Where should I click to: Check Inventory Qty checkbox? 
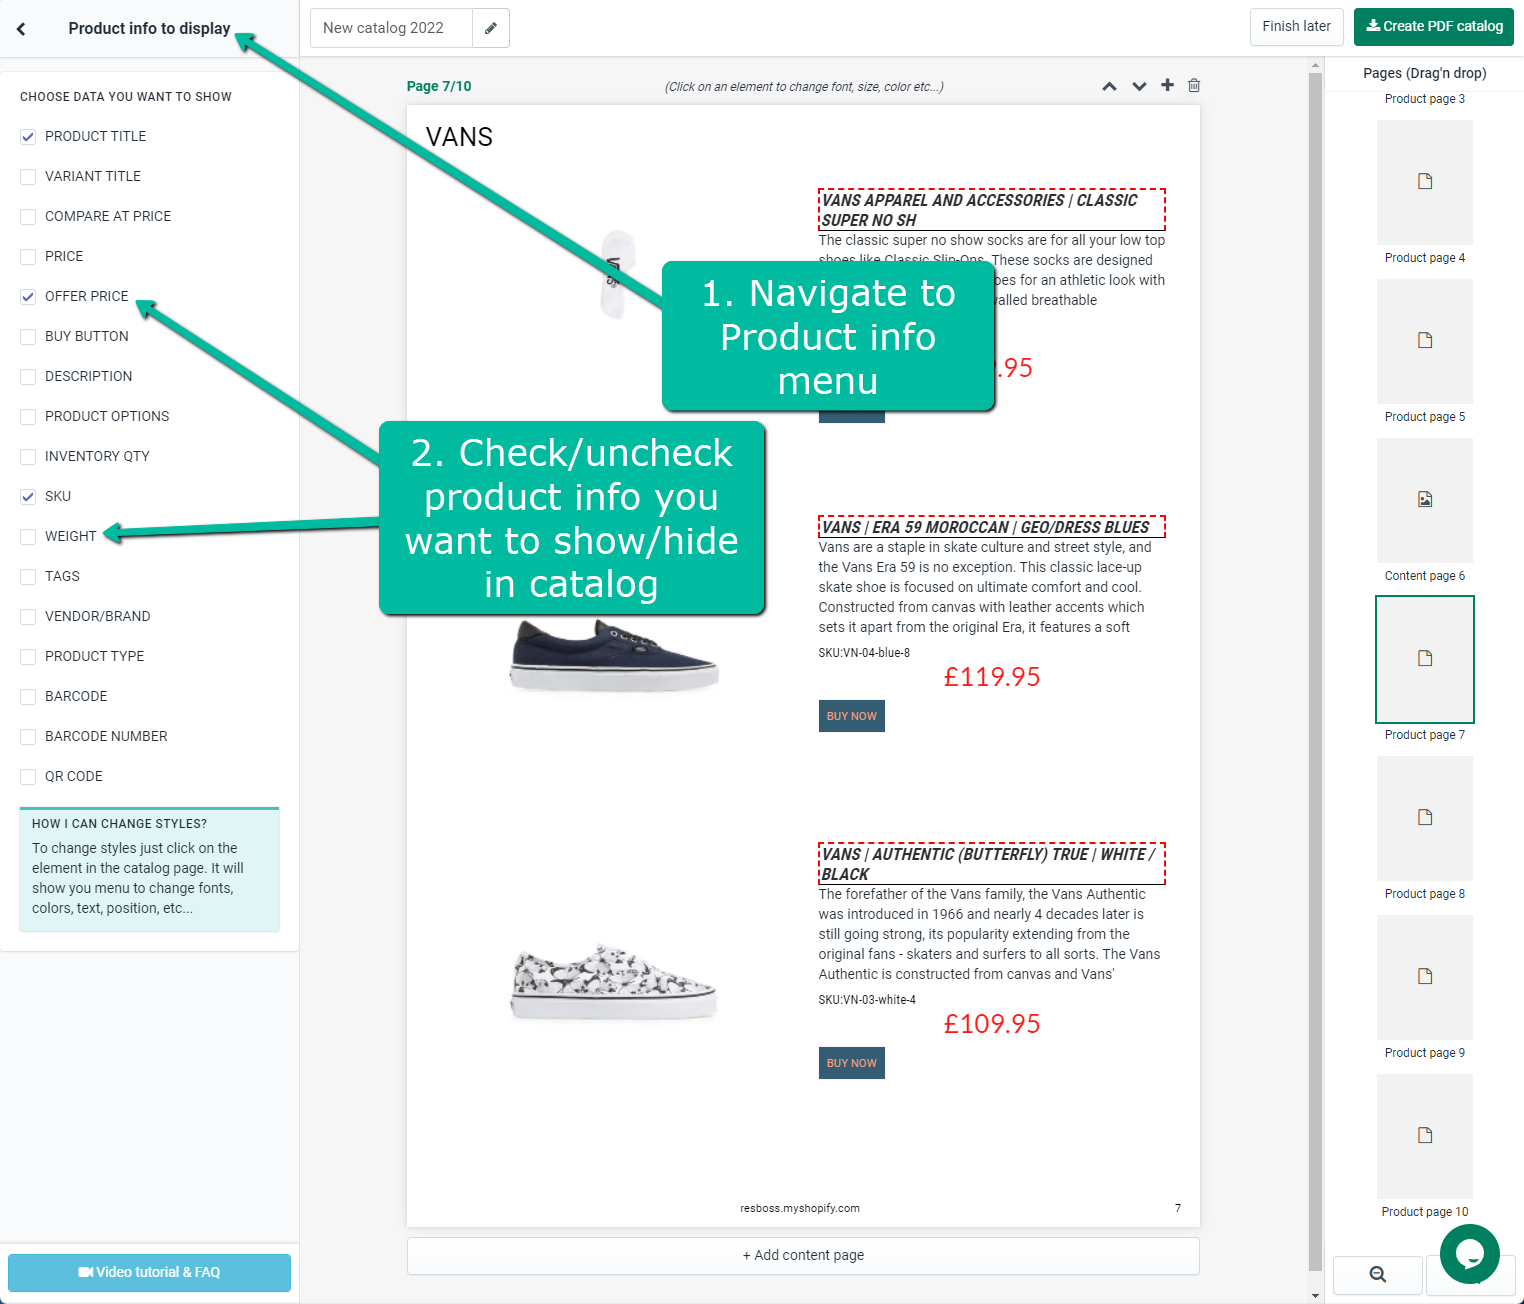[28, 457]
